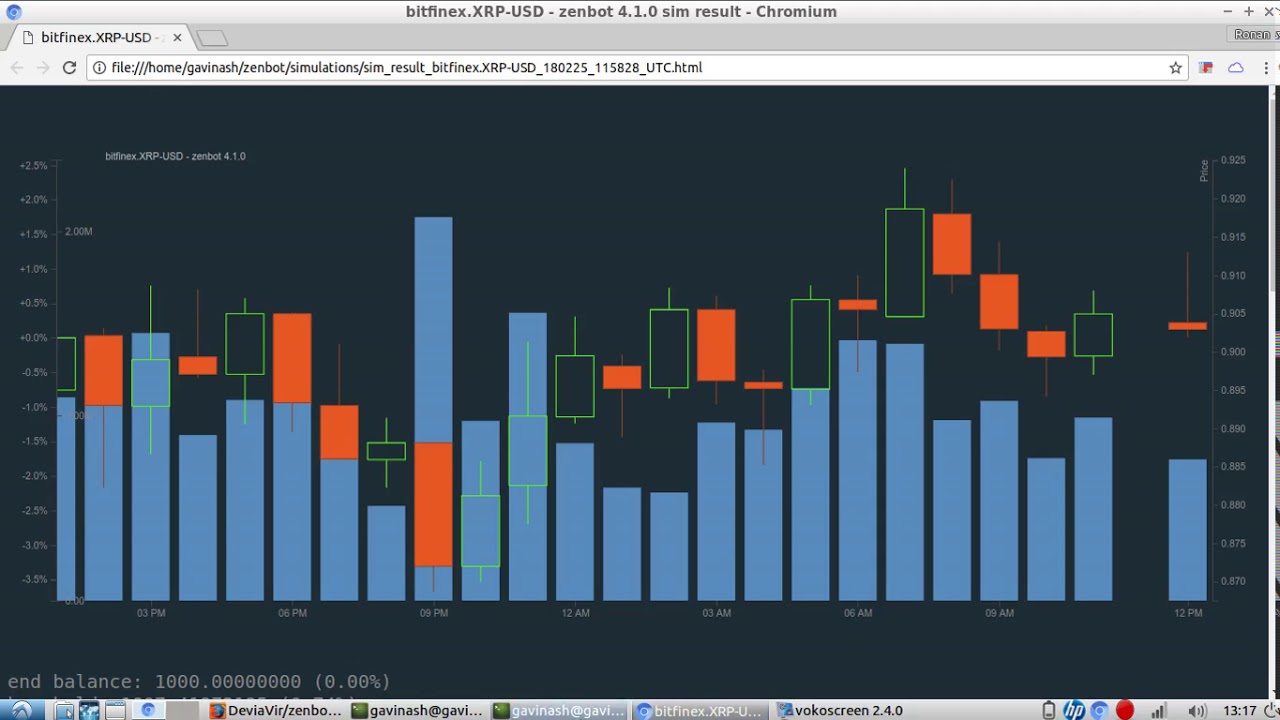Click the 0.925 price axis label
The width and height of the screenshot is (1280, 720).
1233,160
